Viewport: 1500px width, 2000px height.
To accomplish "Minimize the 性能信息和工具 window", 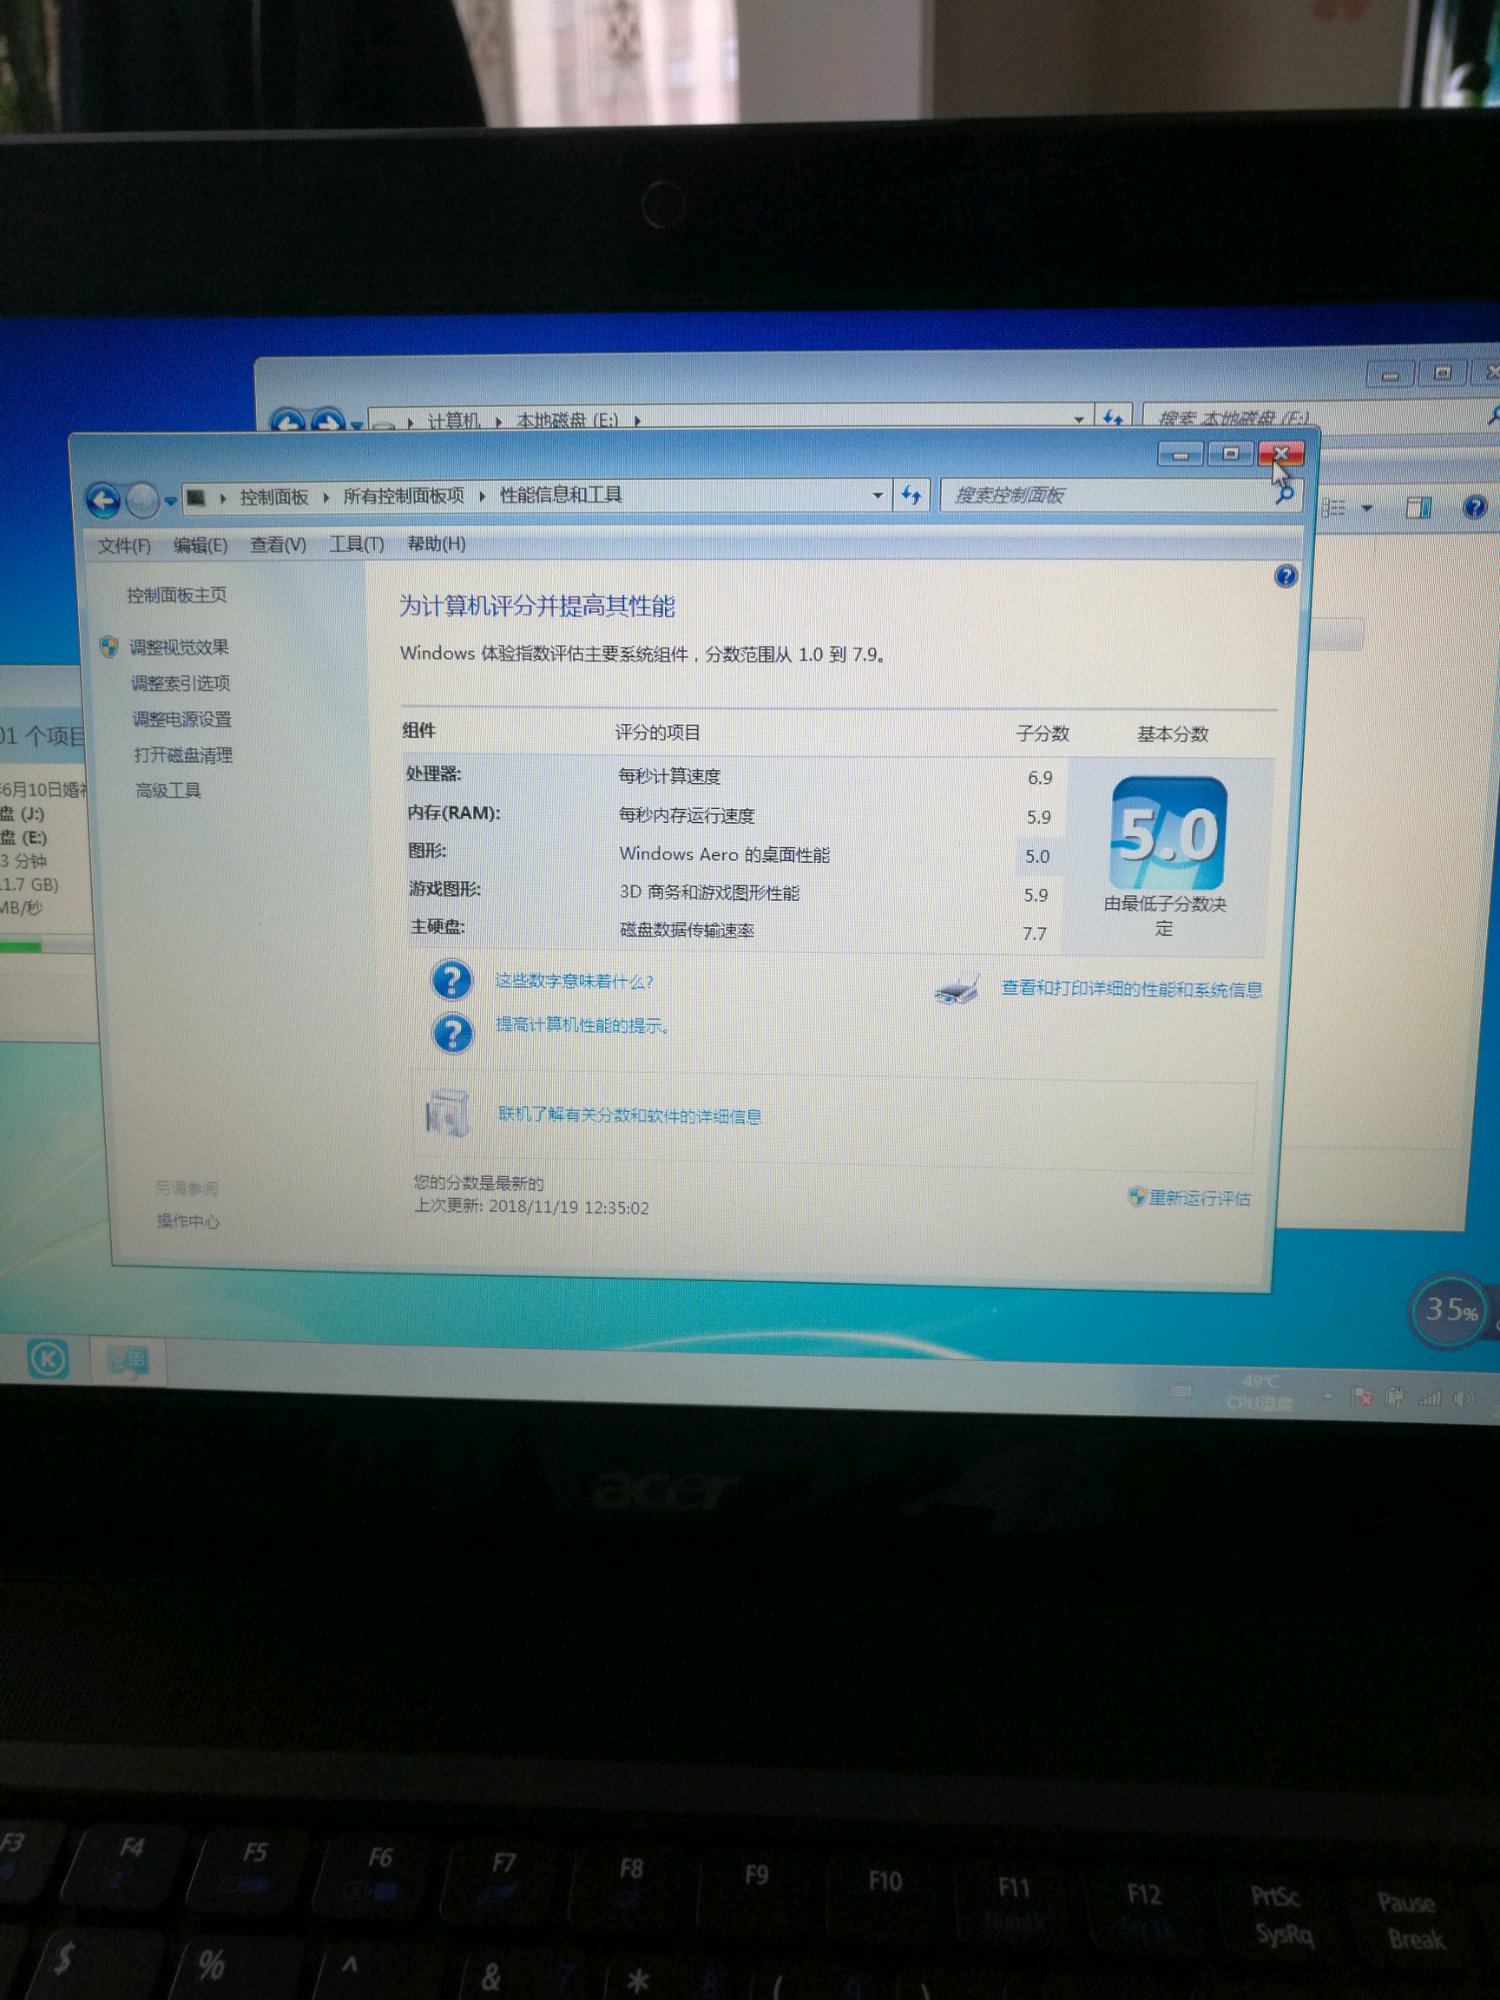I will 1180,455.
